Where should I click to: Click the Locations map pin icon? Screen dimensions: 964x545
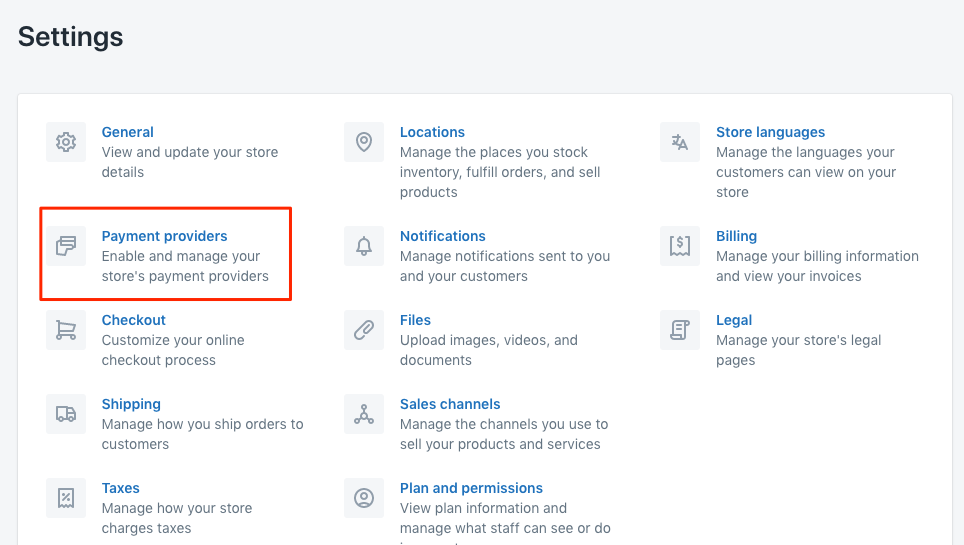[x=364, y=142]
